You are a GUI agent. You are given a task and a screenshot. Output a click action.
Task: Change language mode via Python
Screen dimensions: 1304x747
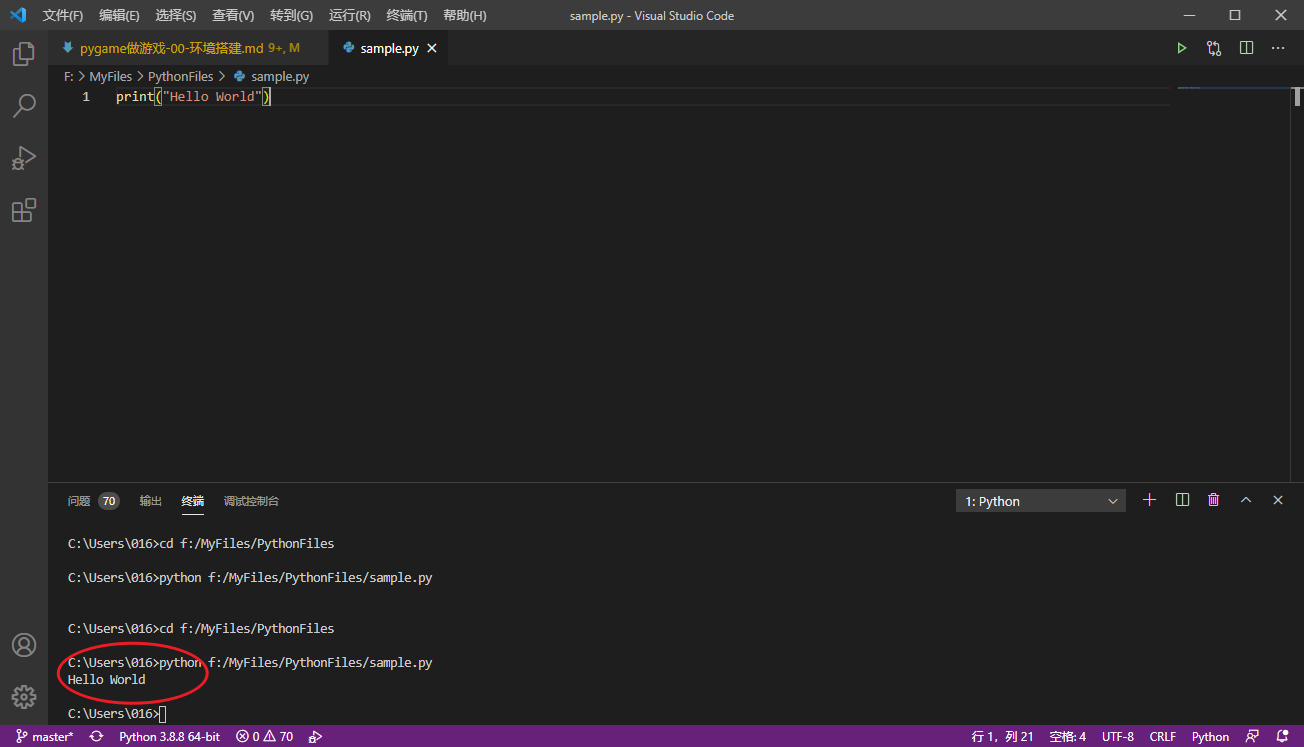[x=1210, y=737]
